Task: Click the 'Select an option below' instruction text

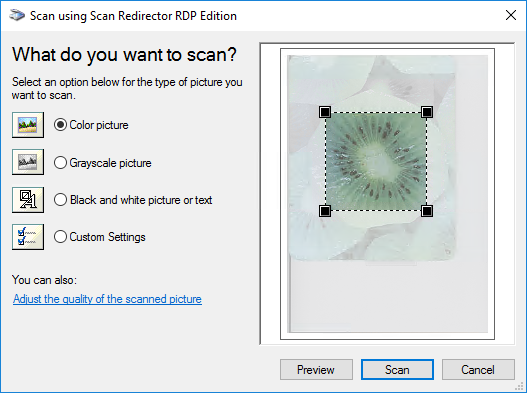Action: tap(127, 88)
